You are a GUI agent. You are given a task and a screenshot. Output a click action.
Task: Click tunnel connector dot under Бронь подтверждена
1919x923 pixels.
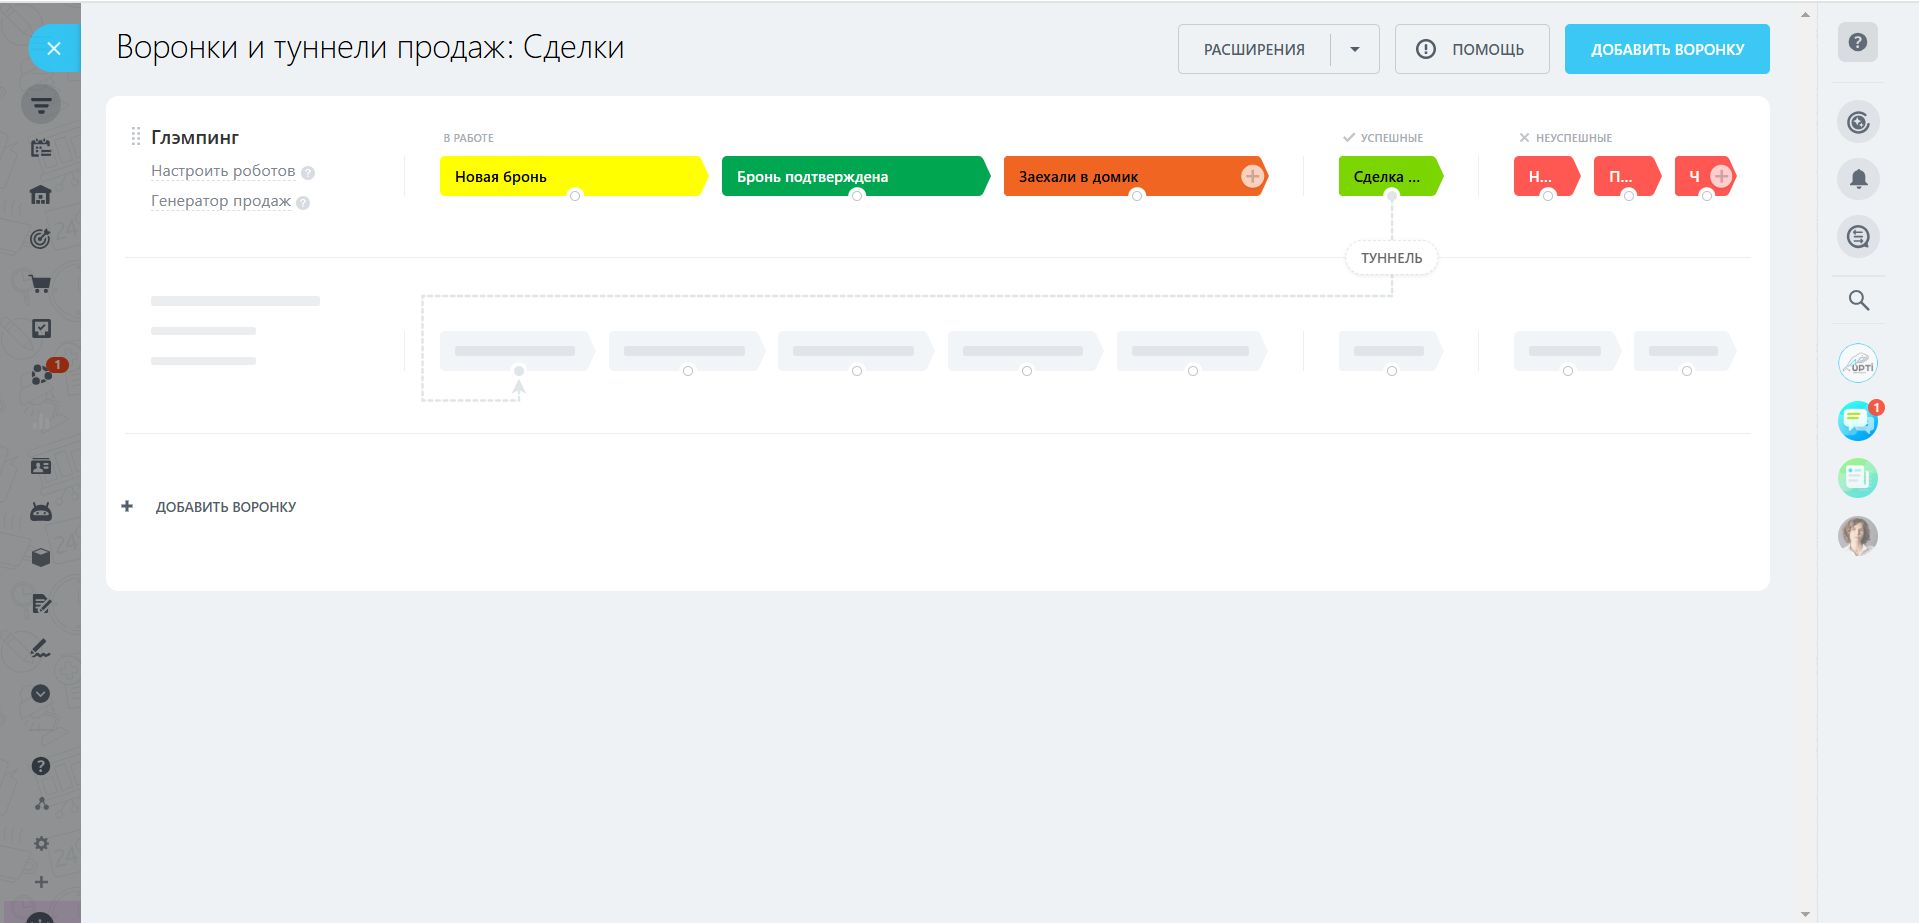(x=857, y=196)
